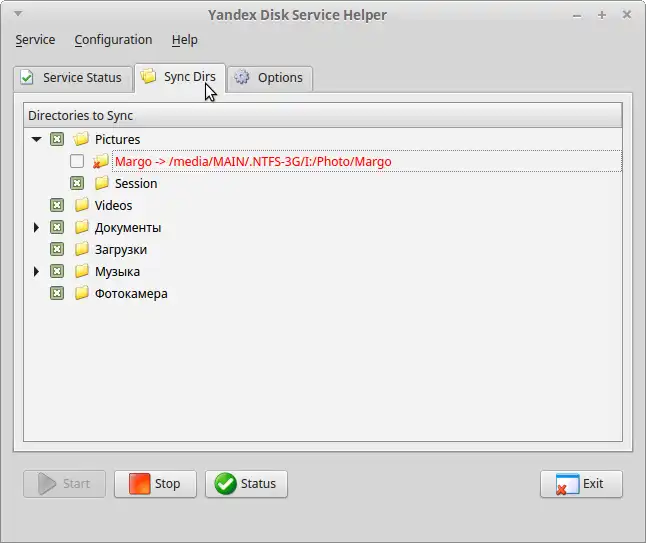
Task: Expand the Музыка tree node
Action: [36, 272]
